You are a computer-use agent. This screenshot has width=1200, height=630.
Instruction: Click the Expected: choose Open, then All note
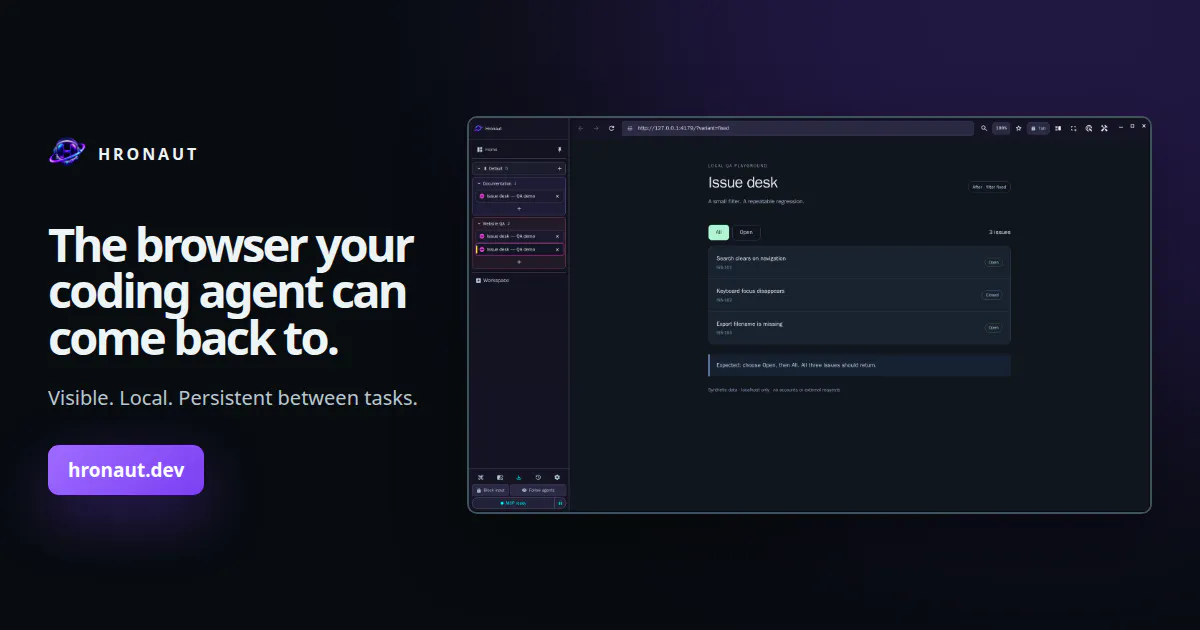[x=859, y=365]
